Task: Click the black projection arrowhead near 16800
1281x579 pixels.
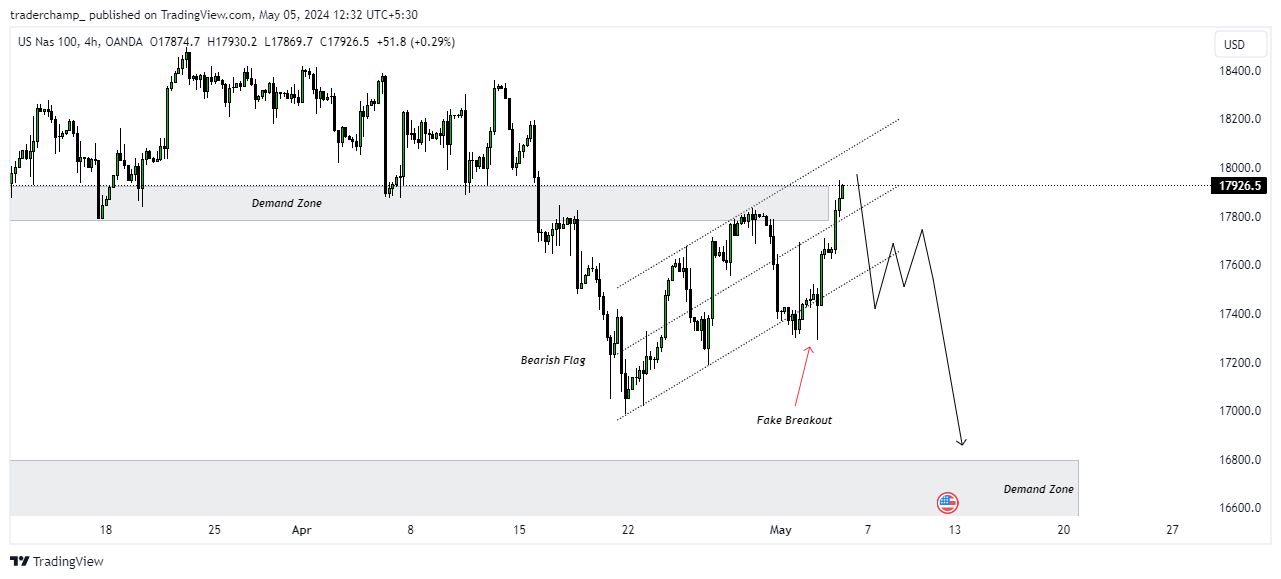Action: pos(962,440)
